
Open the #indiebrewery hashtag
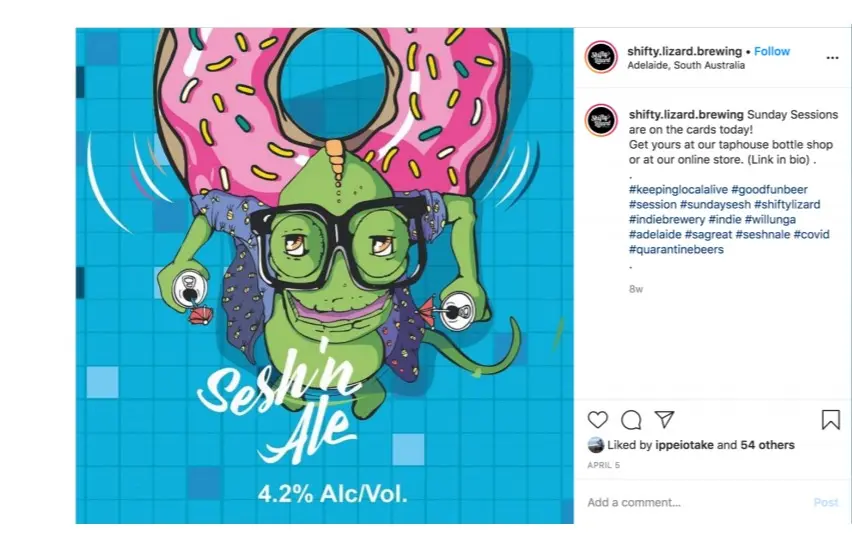click(x=667, y=219)
